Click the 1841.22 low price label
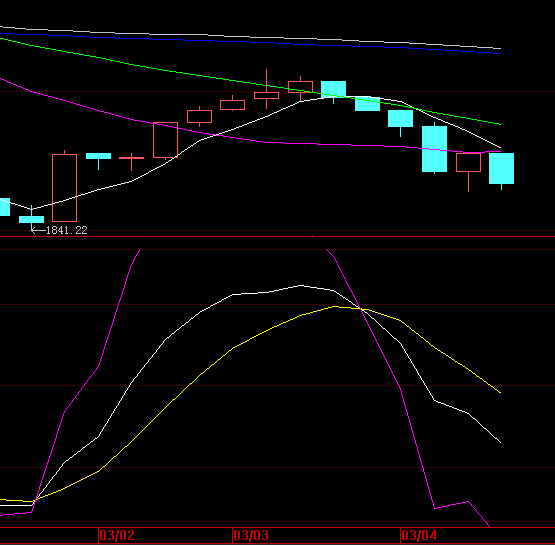This screenshot has height=545, width=555. (67, 230)
